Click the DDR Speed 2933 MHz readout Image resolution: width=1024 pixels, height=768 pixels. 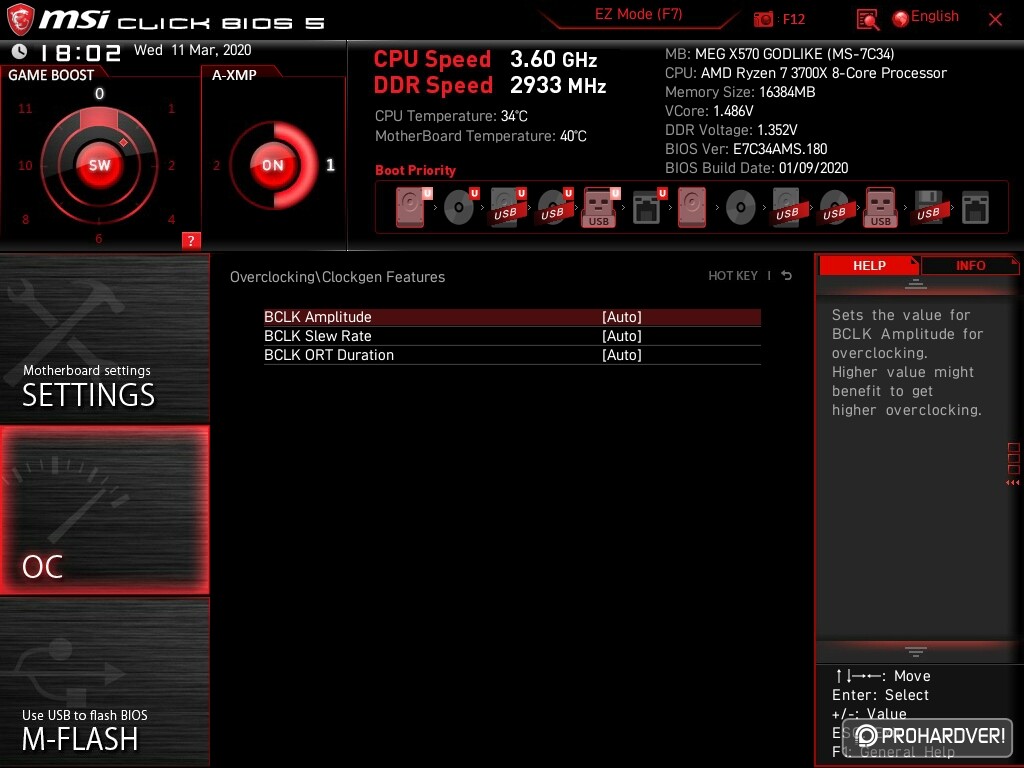coord(490,86)
